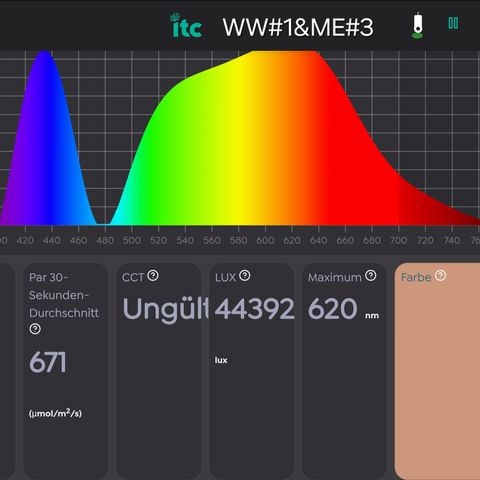
Task: Click the 440 label on the wavelength axis
Action: (x=52, y=240)
